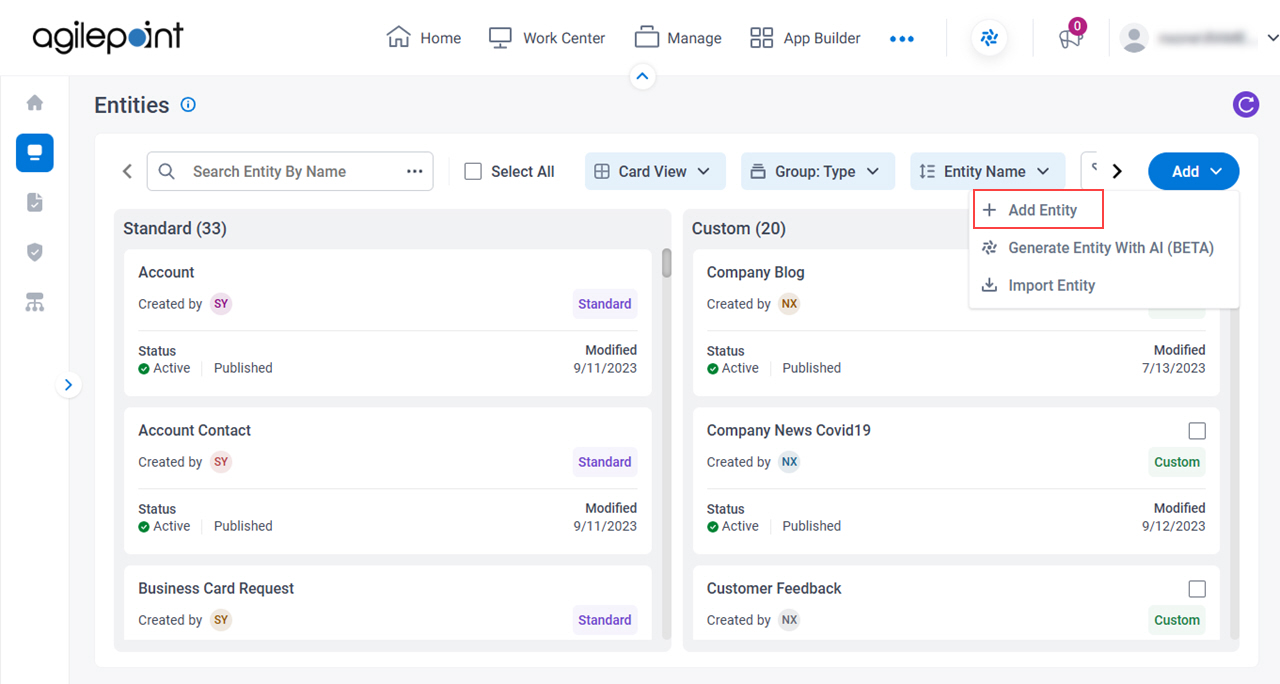This screenshot has height=684, width=1280.
Task: Open the Account Contact entity card
Action: pyautogui.click(x=387, y=480)
